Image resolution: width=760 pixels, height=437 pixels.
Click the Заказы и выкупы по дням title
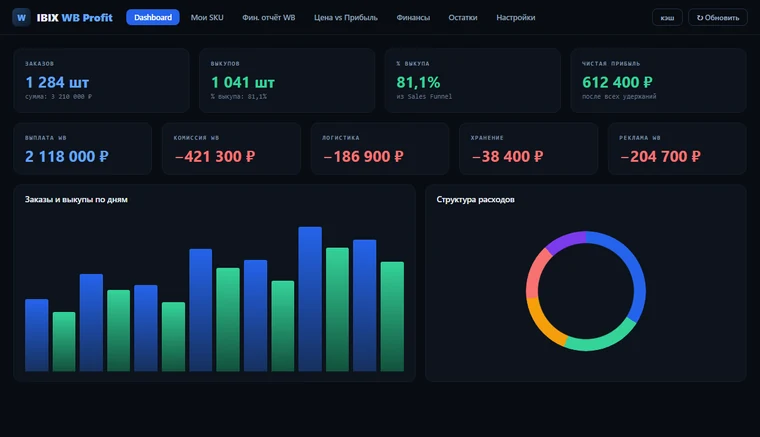[76, 200]
